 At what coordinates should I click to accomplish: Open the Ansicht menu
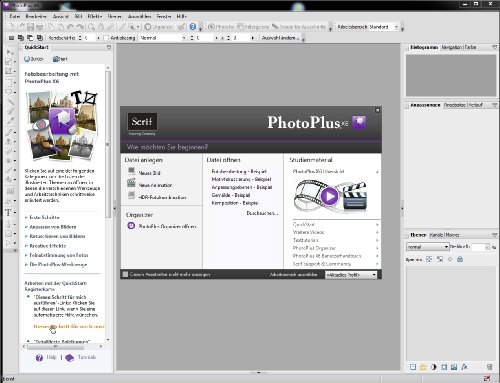pyautogui.click(x=61, y=16)
